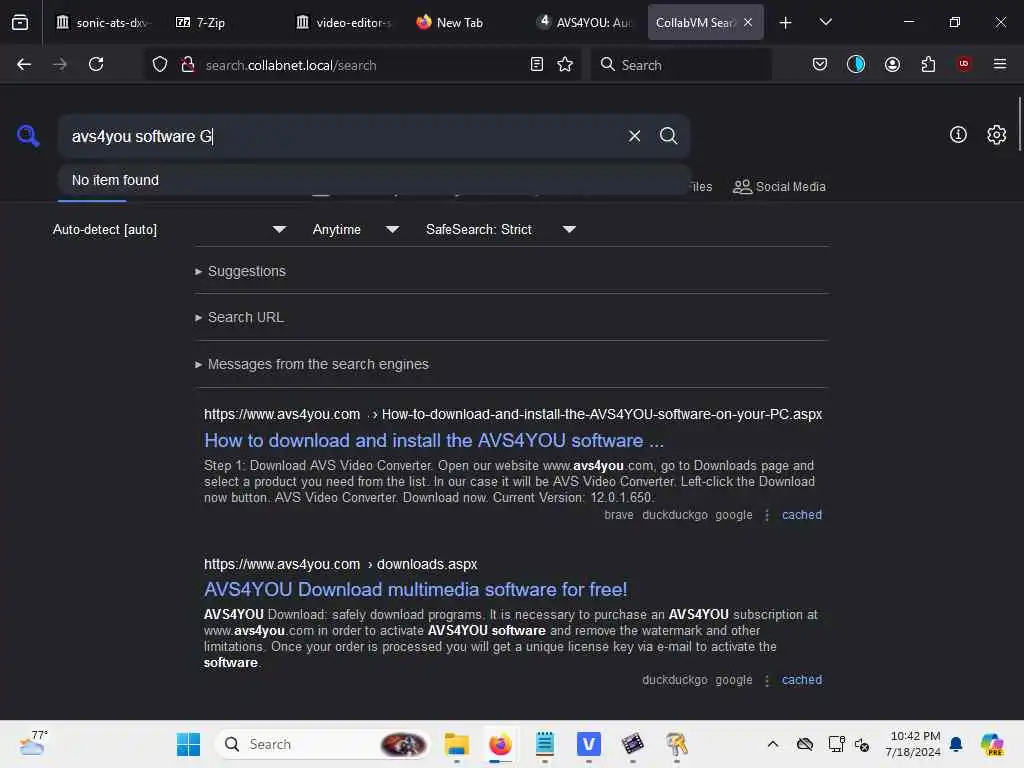Open cached version of first result
This screenshot has width=1024, height=768.
click(x=801, y=515)
